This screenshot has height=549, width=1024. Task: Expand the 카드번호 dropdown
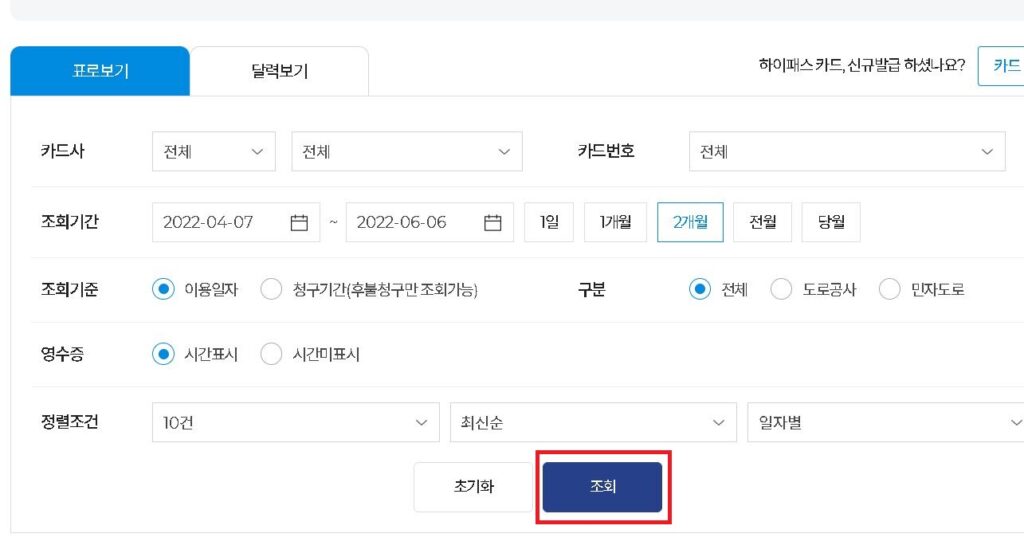(x=847, y=151)
